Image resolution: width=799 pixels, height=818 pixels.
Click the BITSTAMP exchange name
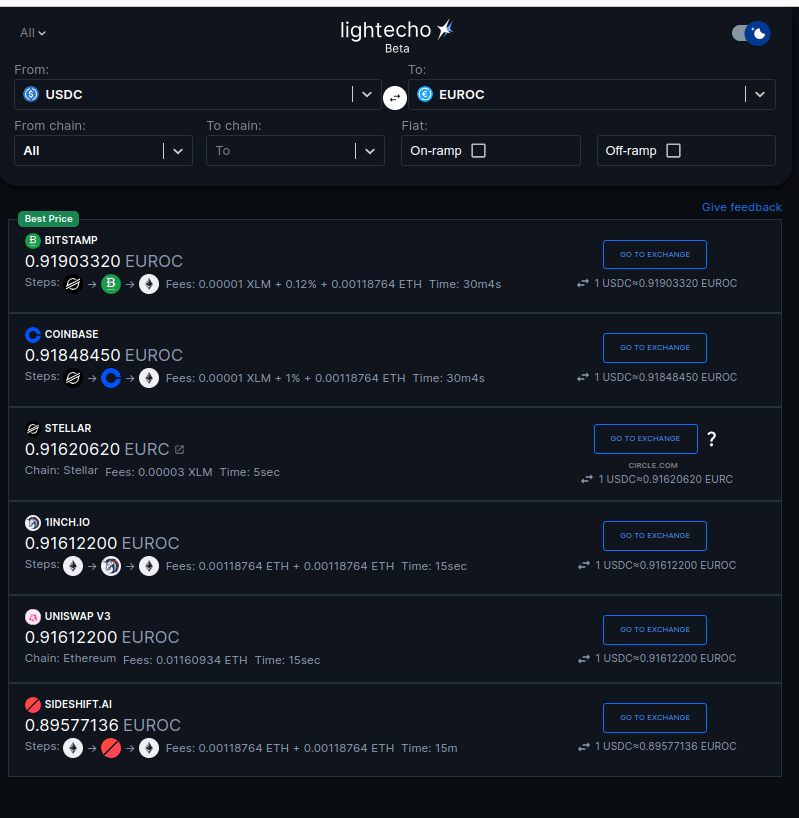[x=71, y=240]
